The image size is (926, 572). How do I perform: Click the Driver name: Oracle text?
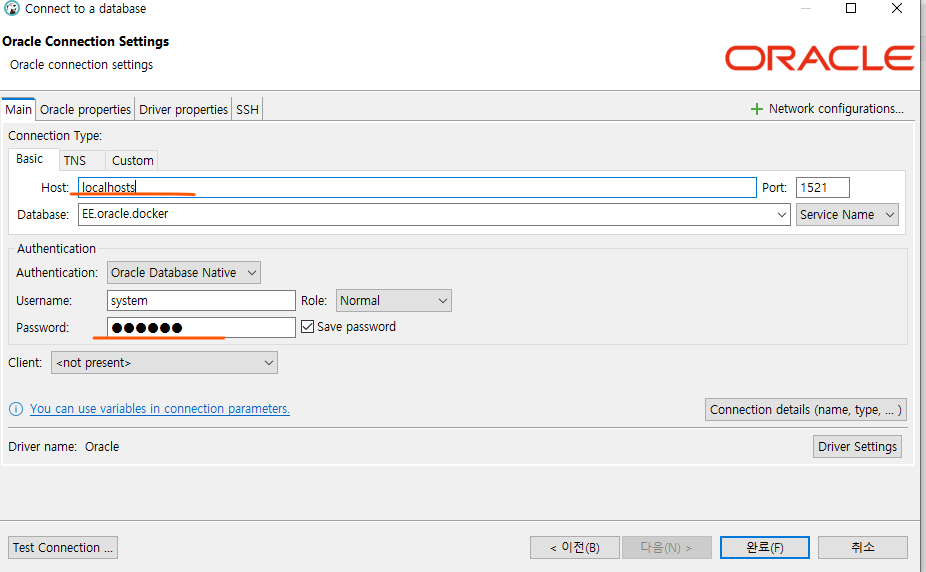click(x=64, y=447)
